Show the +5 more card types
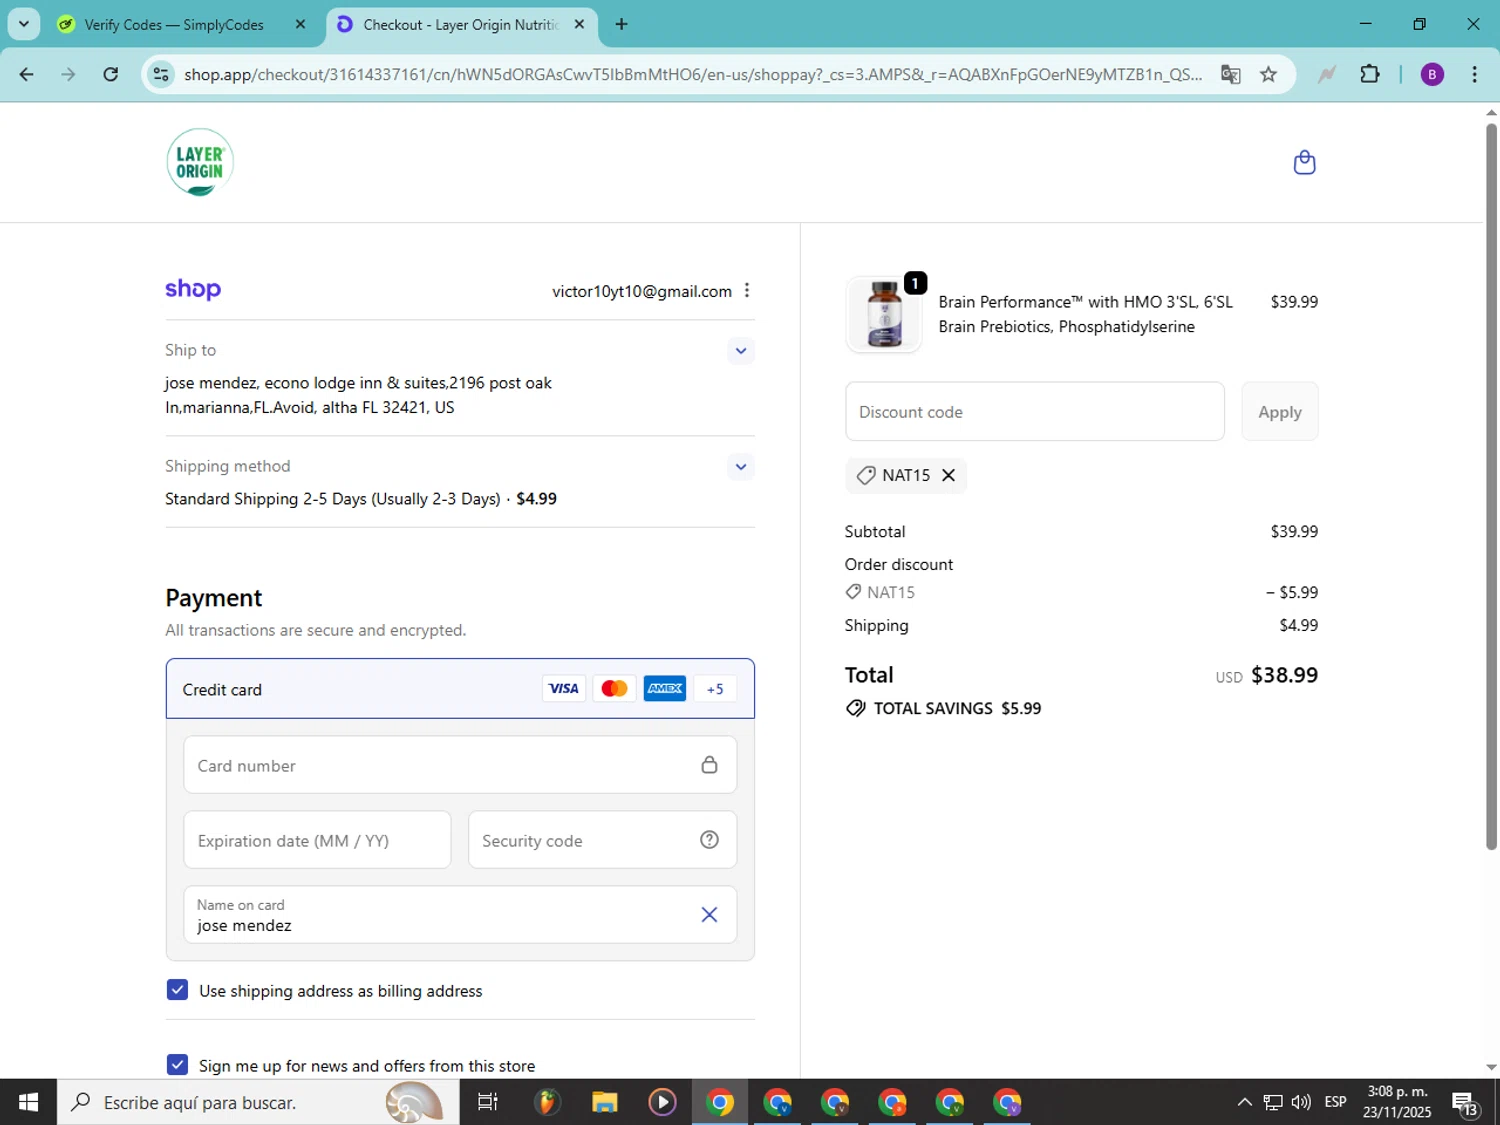1500x1125 pixels. pyautogui.click(x=715, y=688)
